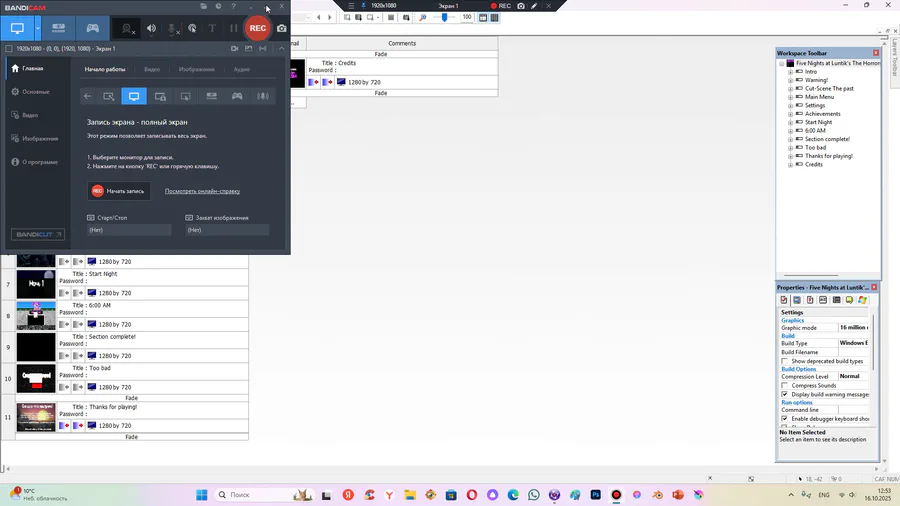Screen dimensions: 900x506
Task: Click storyboard zoom magnifier icon
Action: click(423, 18)
